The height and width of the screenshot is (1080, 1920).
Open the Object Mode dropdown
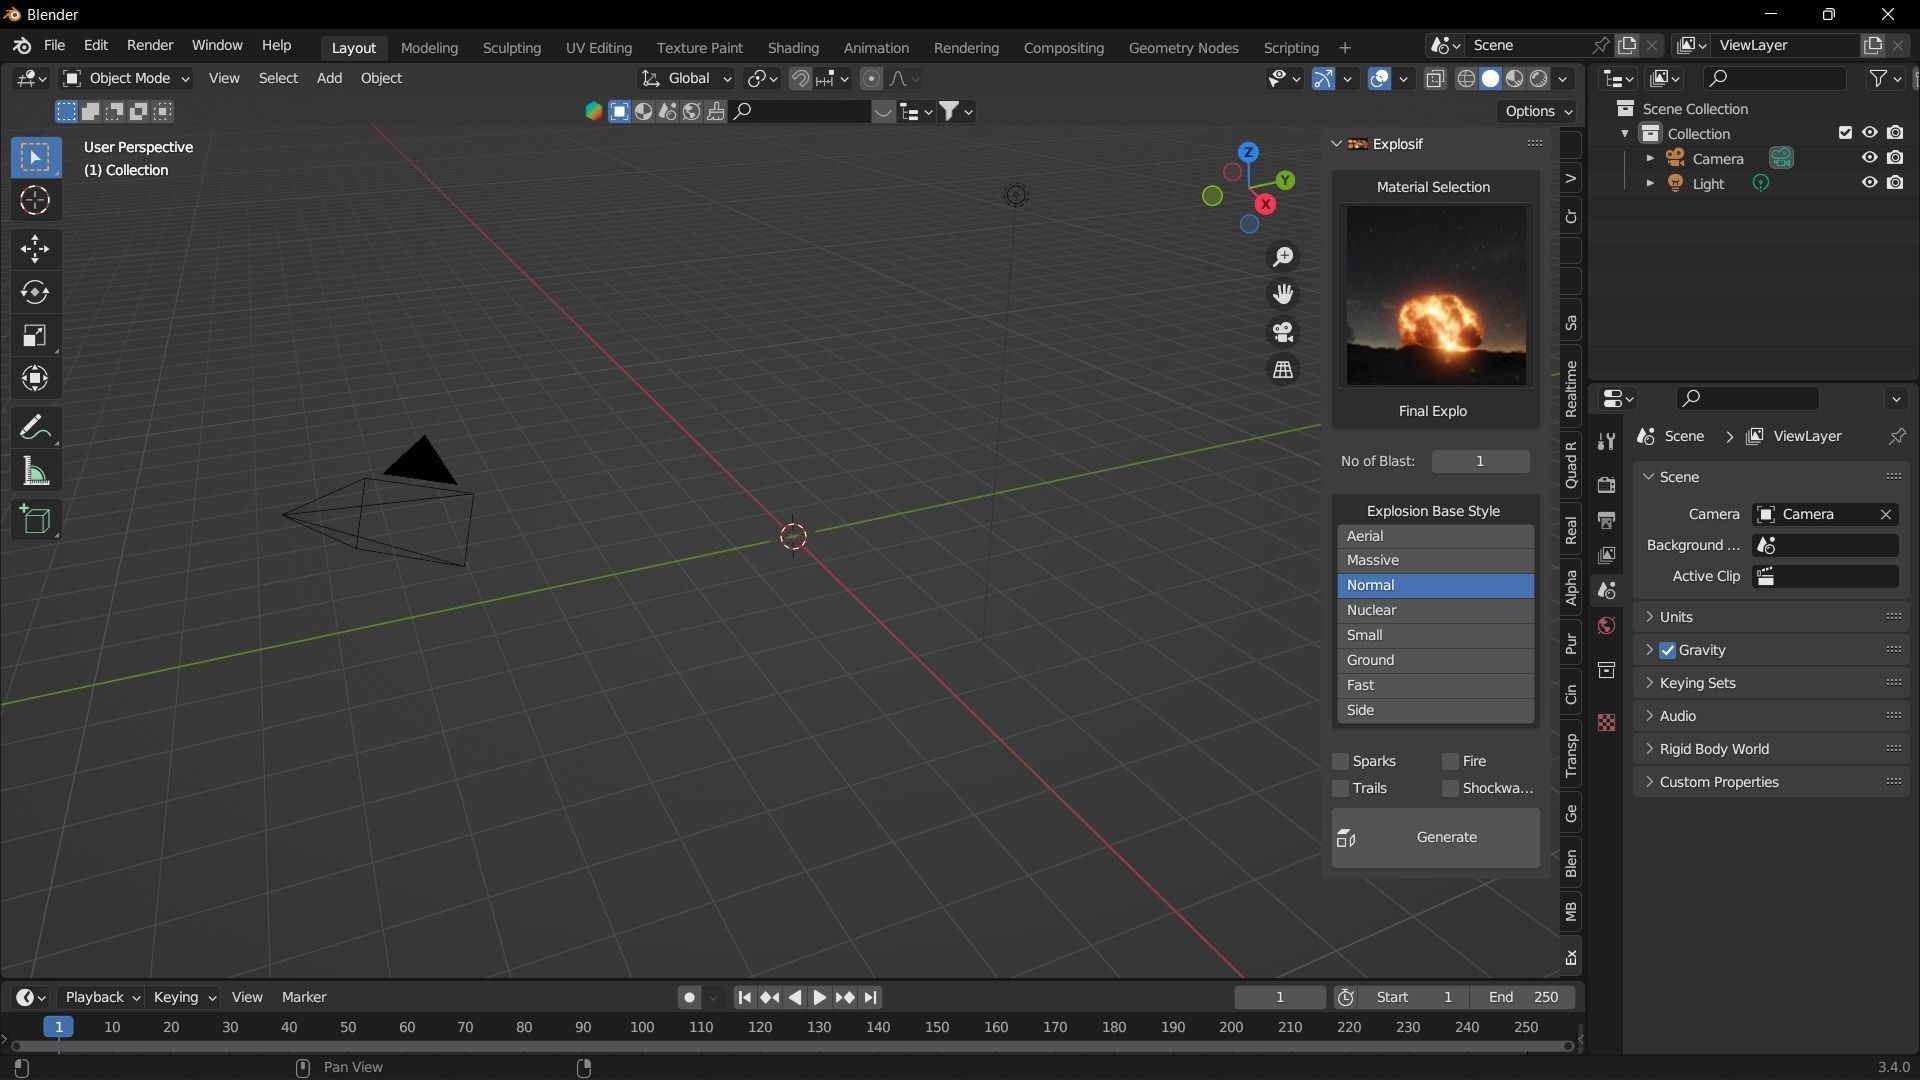[126, 79]
